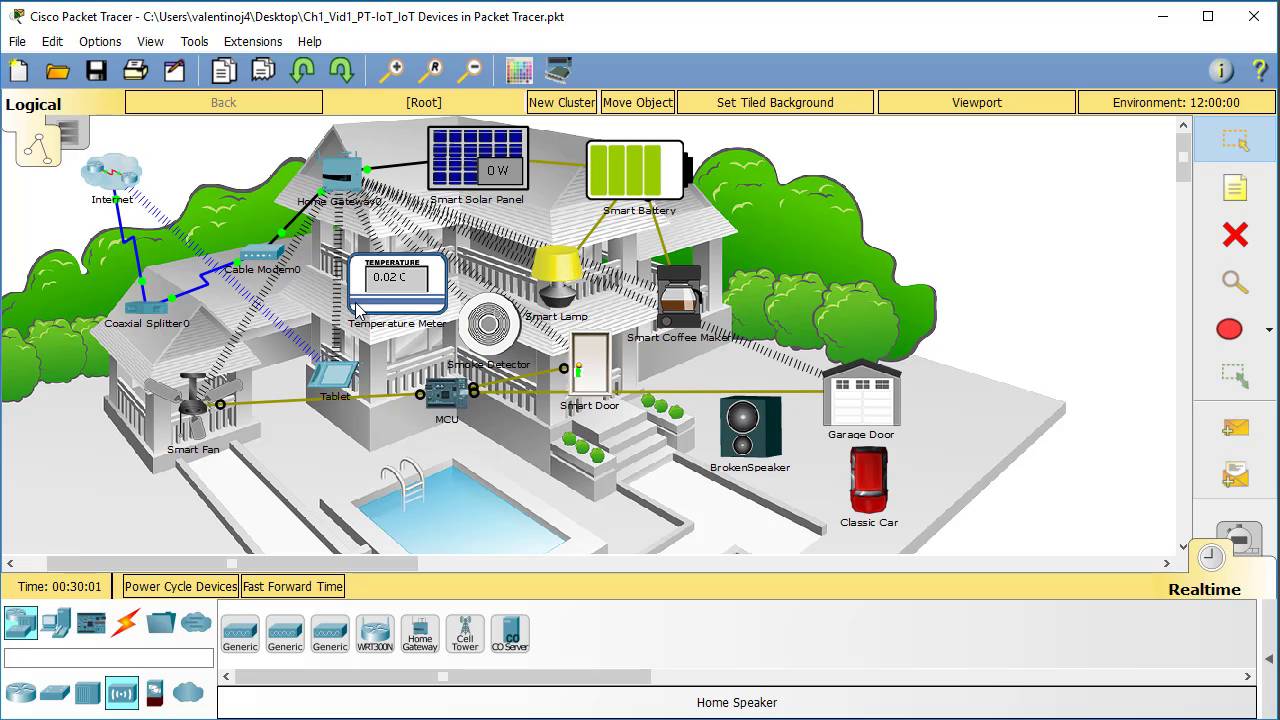Image resolution: width=1280 pixels, height=720 pixels.
Task: Click the Zoom In magnifier icon
Action: 391,70
